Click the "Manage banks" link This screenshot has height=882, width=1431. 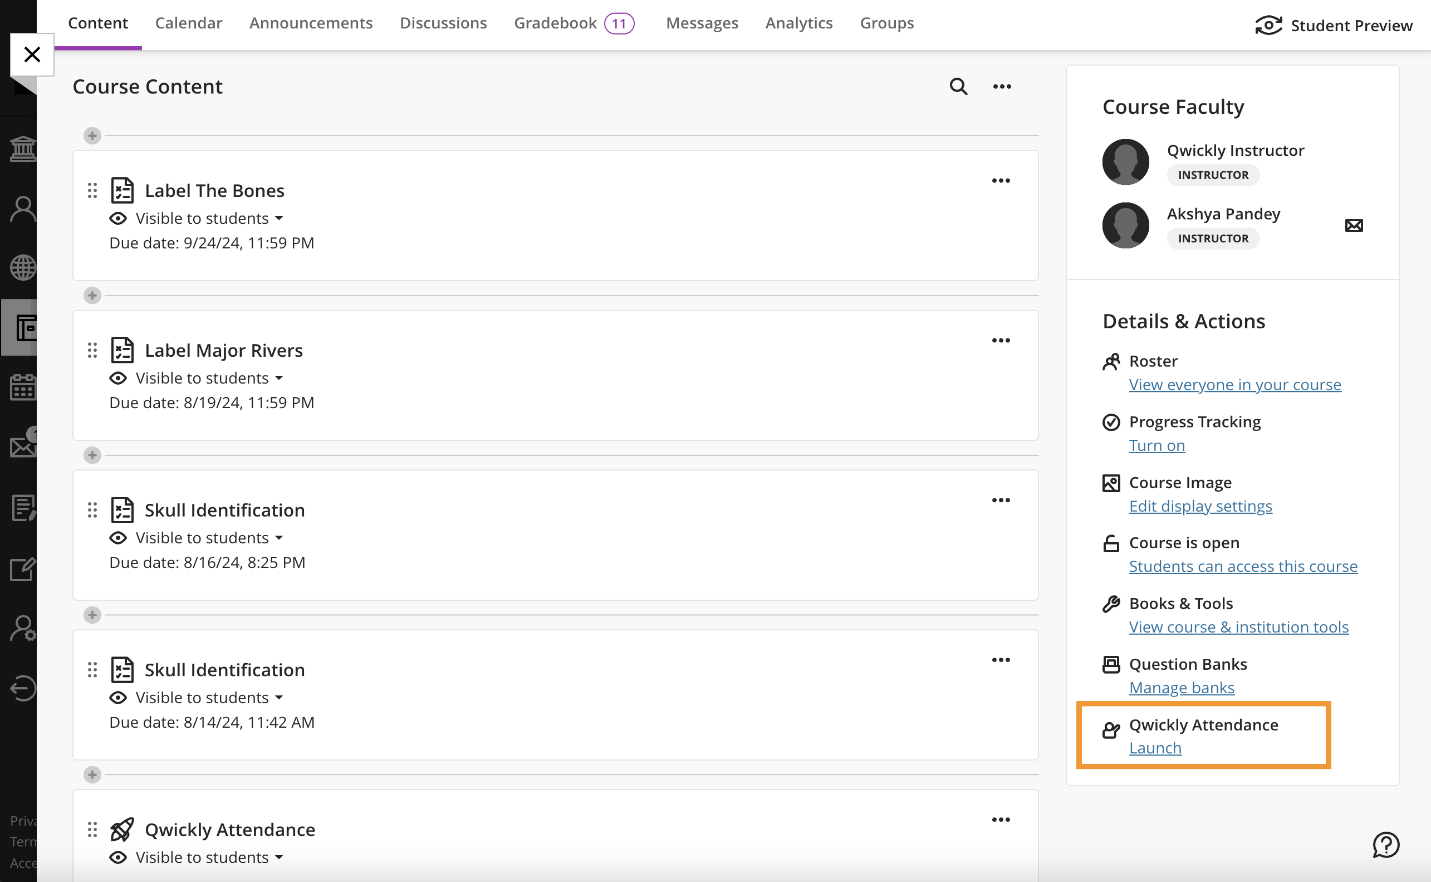coord(1182,688)
